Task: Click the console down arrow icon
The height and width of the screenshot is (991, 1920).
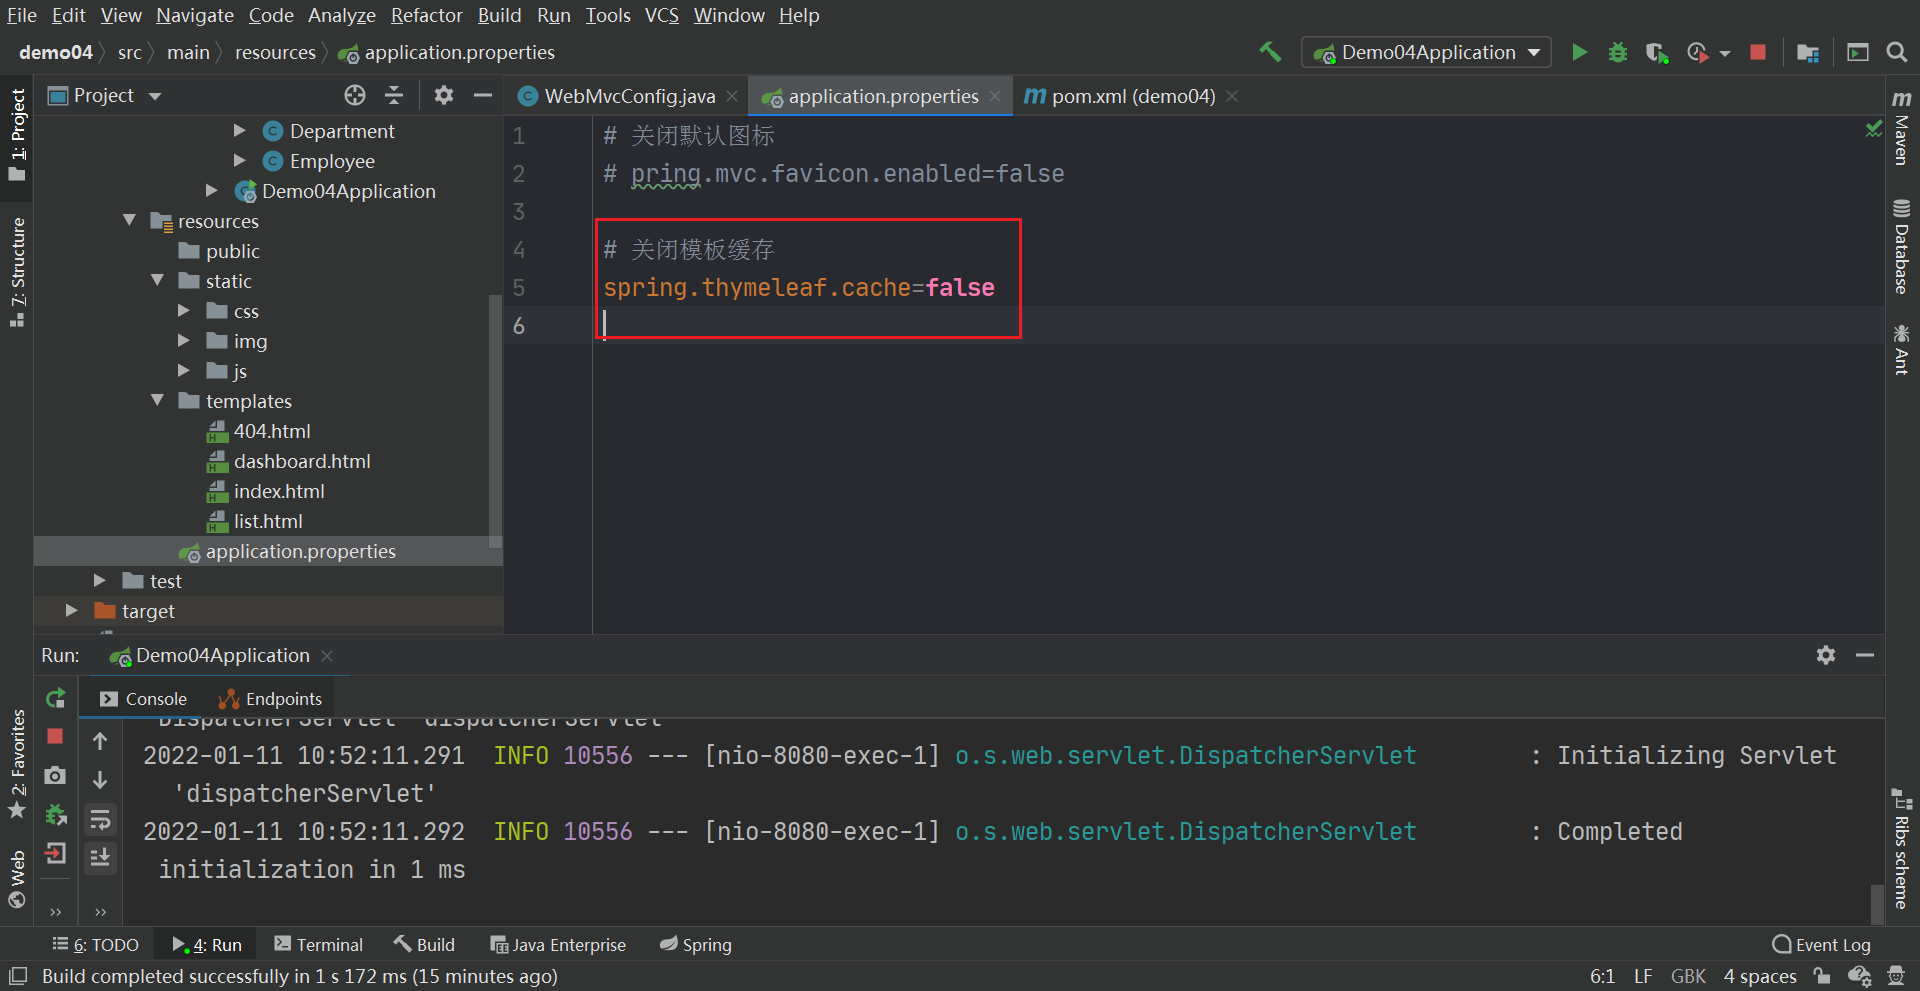Action: [100, 779]
